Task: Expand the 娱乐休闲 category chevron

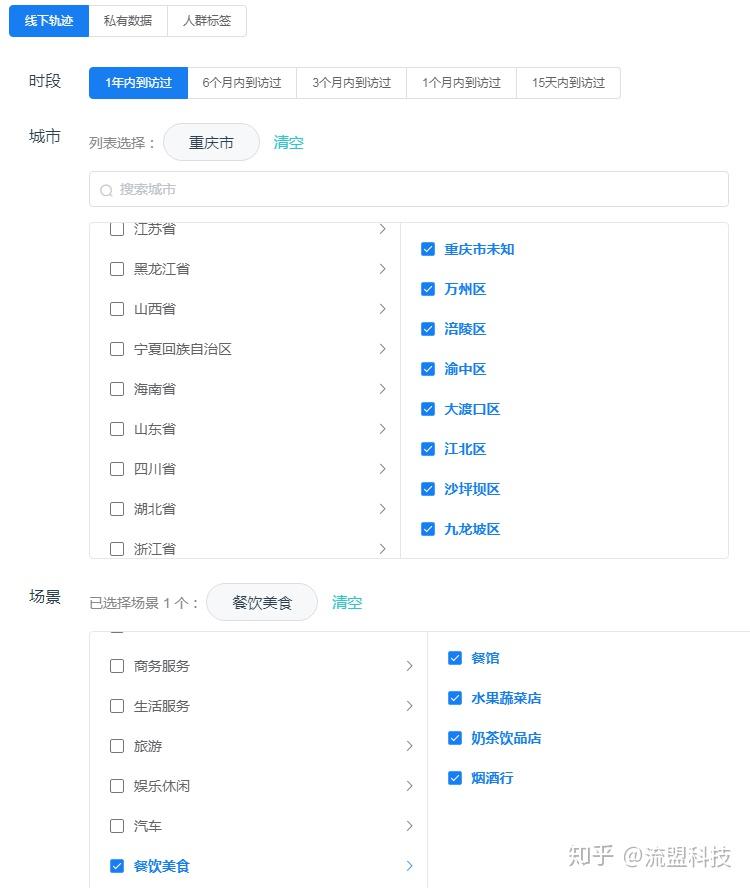Action: [x=409, y=786]
